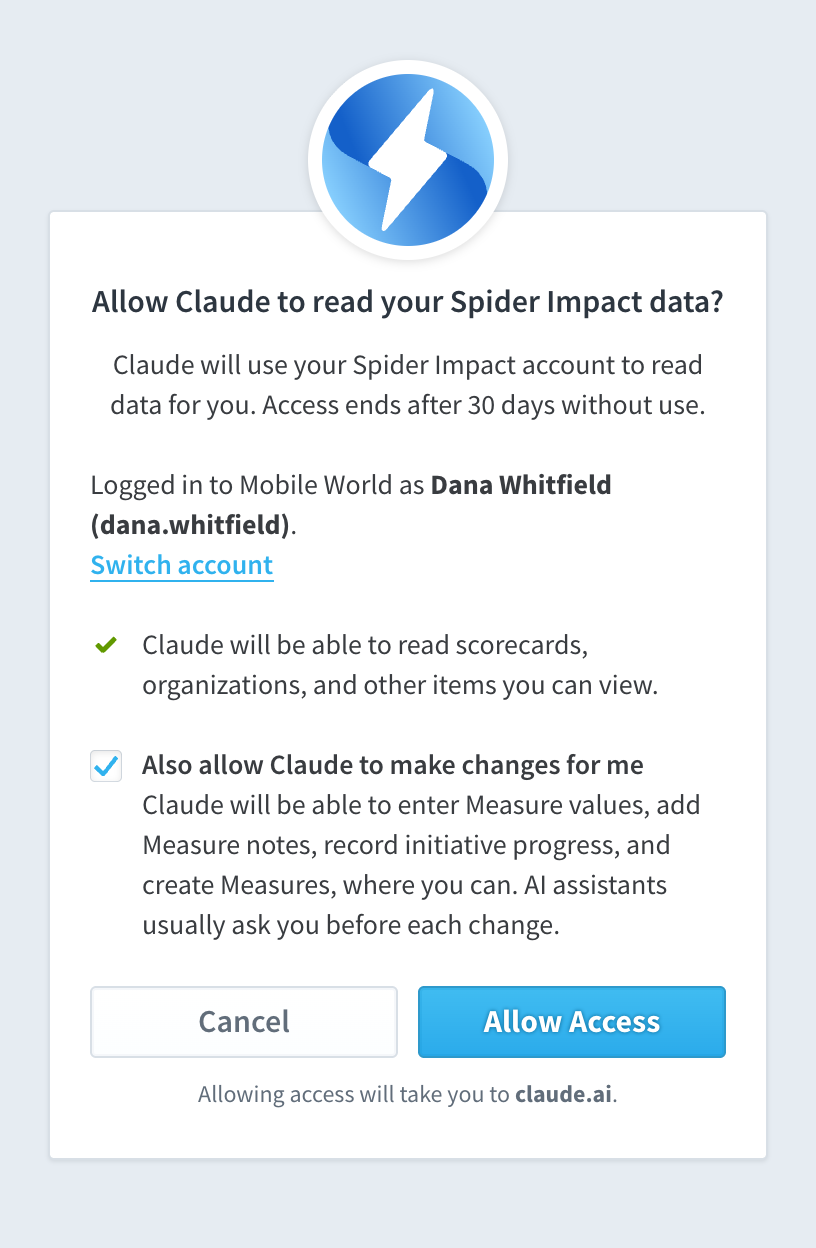Click the Cancel button
This screenshot has width=816, height=1248.
(x=244, y=1022)
